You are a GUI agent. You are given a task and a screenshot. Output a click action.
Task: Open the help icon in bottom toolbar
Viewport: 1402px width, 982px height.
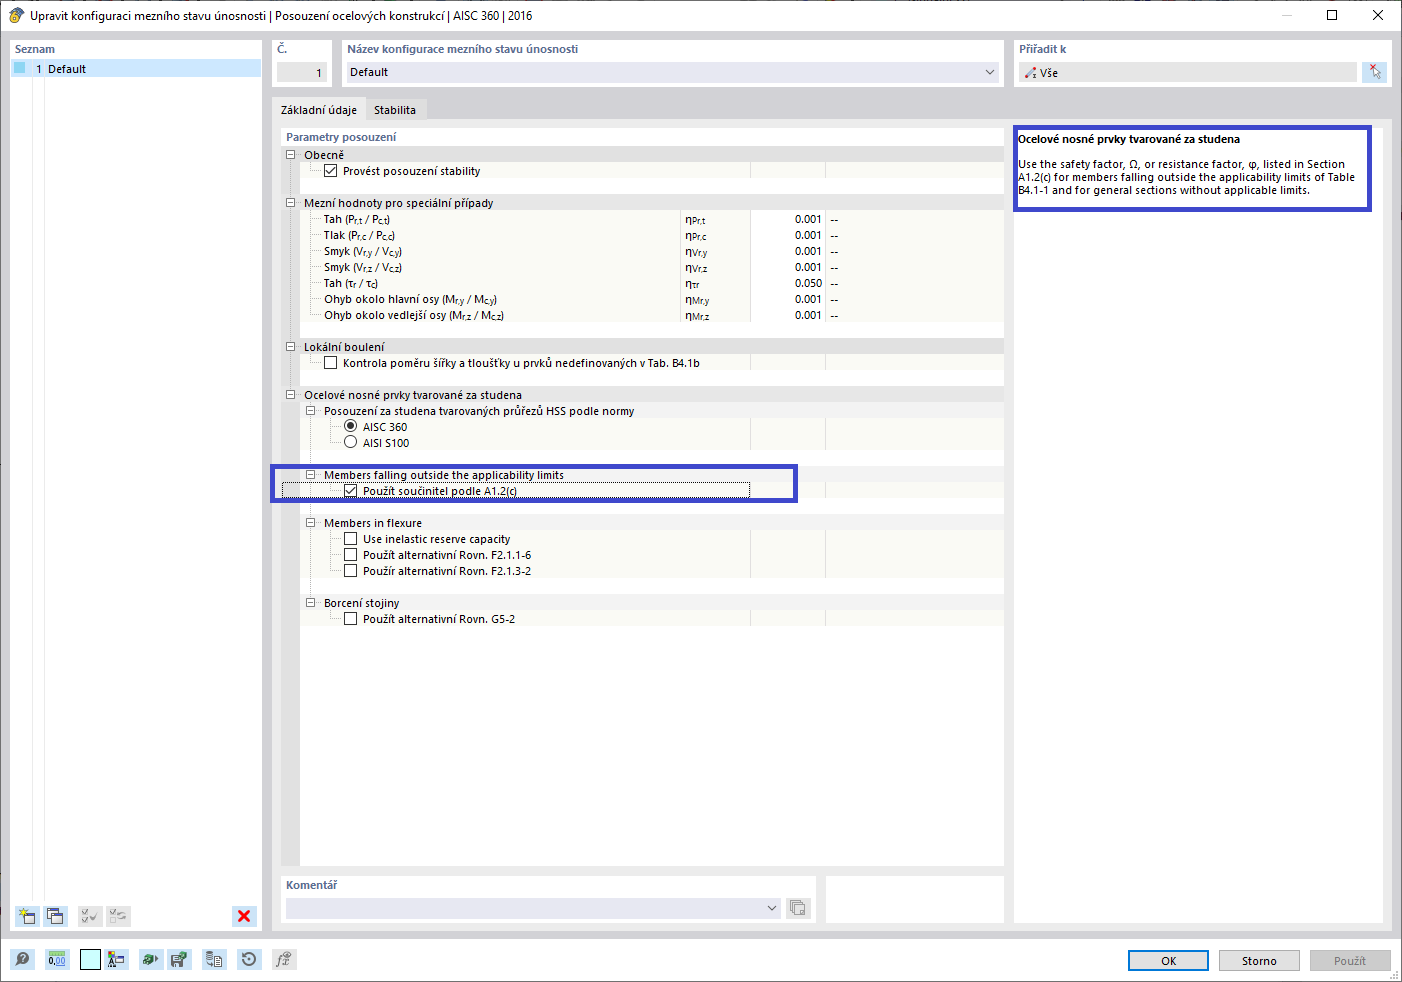click(22, 960)
